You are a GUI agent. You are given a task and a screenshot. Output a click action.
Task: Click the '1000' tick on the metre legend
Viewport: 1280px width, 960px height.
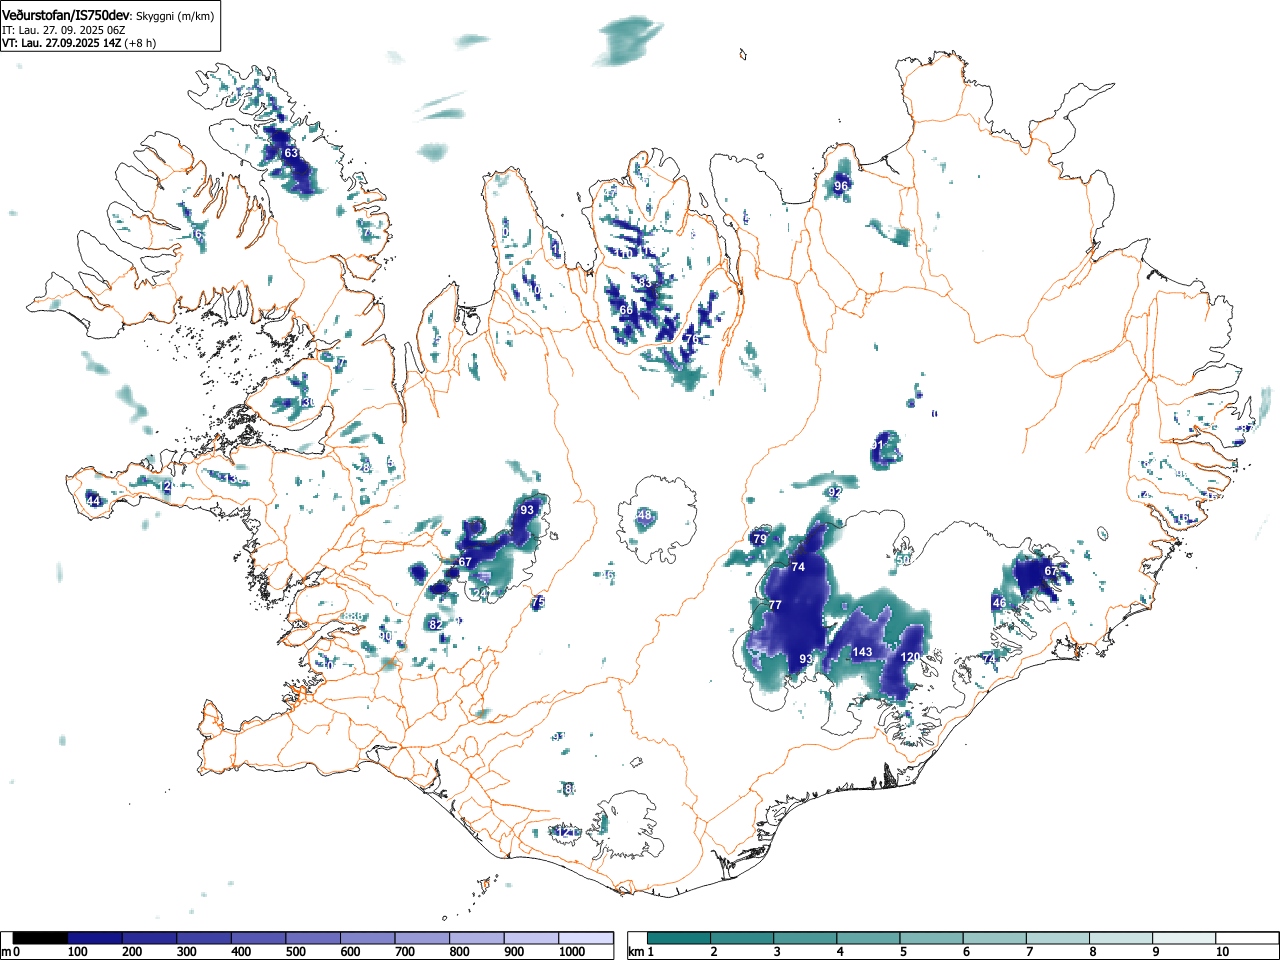click(573, 952)
